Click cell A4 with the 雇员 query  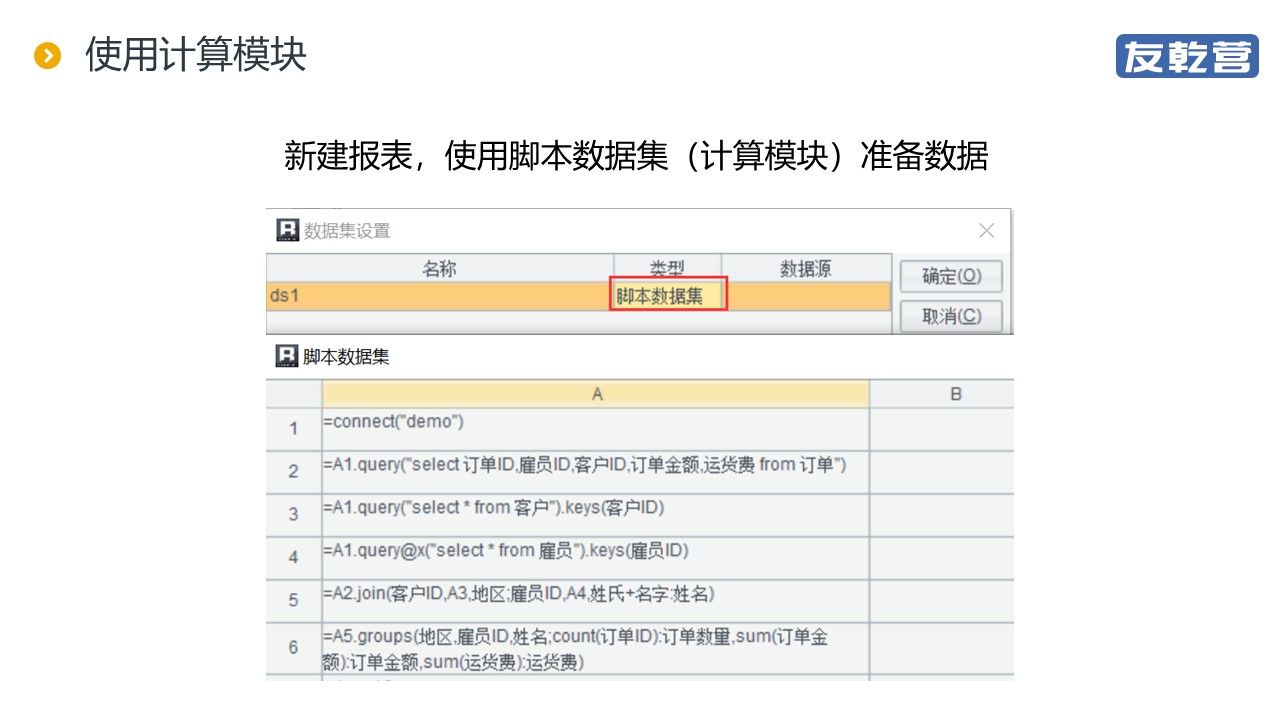click(x=596, y=558)
